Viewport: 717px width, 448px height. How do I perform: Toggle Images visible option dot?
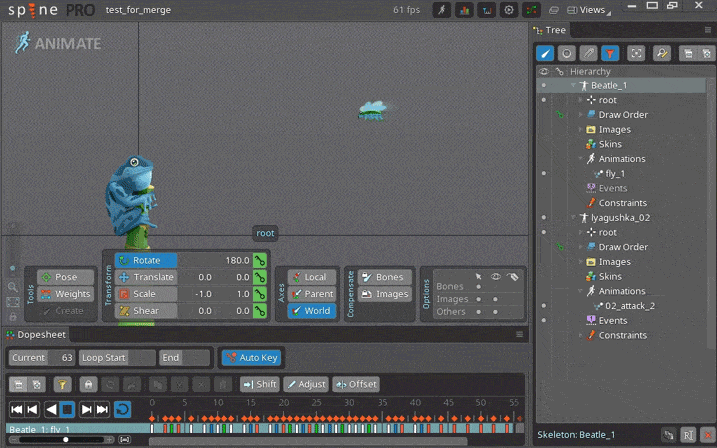tap(495, 299)
